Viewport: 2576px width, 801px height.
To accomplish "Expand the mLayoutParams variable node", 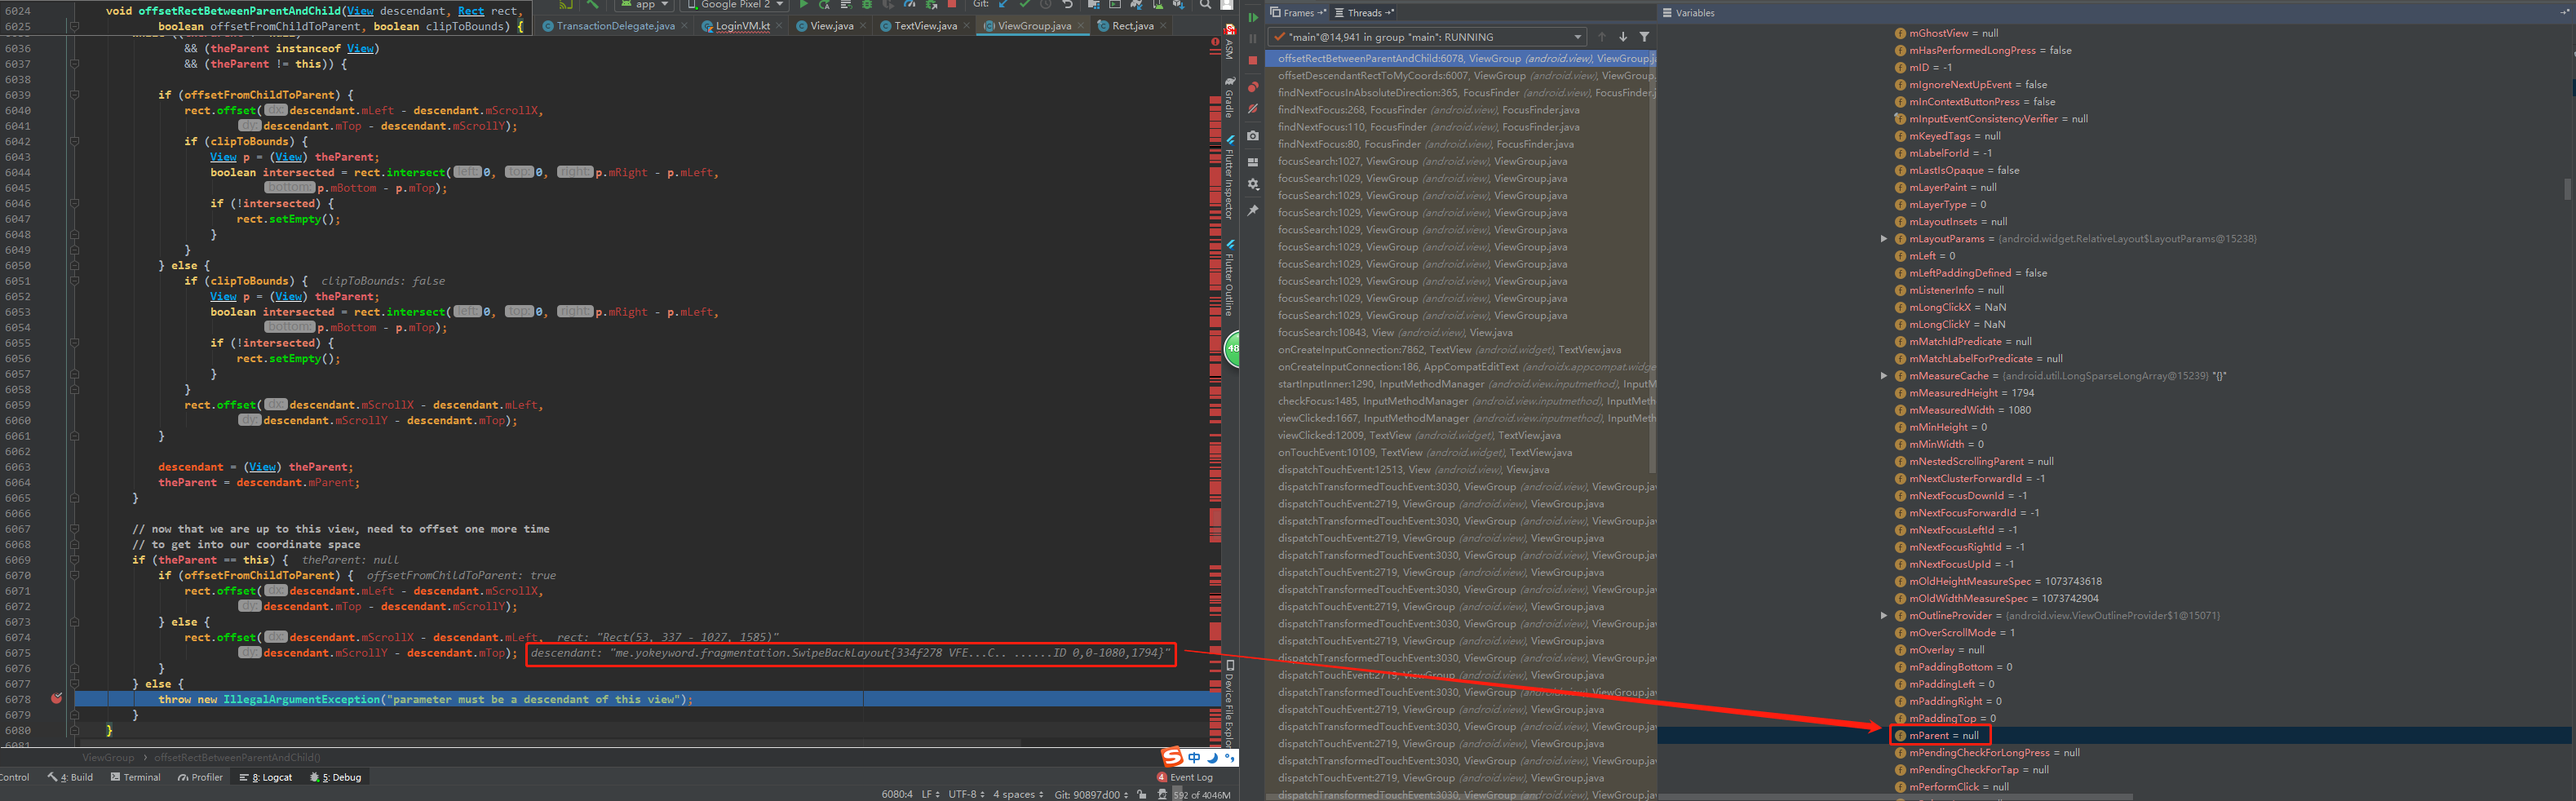I will tap(1884, 238).
